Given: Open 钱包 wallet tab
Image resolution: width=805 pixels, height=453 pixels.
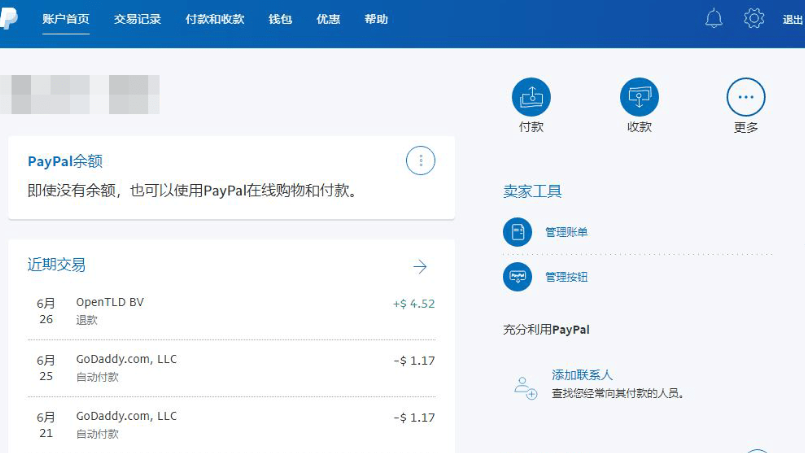Looking at the screenshot, I should point(280,20).
